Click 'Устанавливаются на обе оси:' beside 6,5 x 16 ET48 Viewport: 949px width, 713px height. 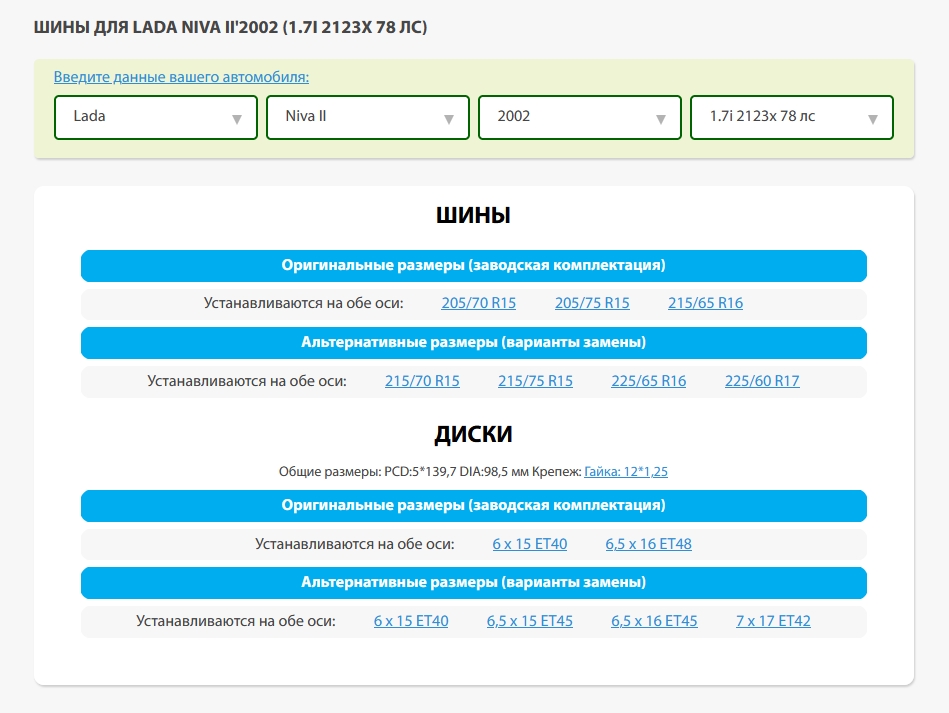pyautogui.click(x=355, y=544)
